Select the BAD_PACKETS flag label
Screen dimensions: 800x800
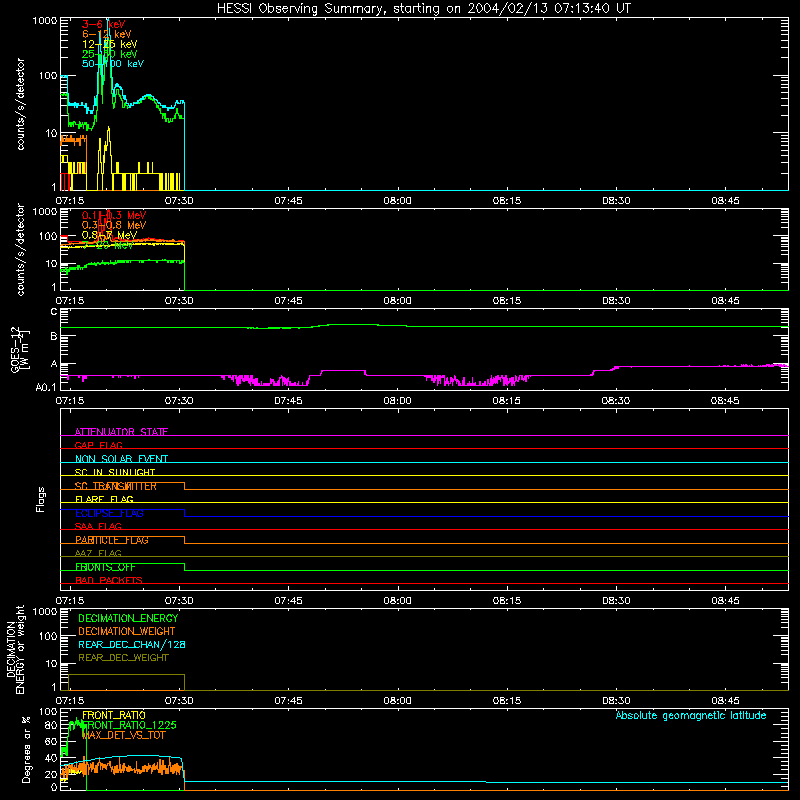[109, 580]
